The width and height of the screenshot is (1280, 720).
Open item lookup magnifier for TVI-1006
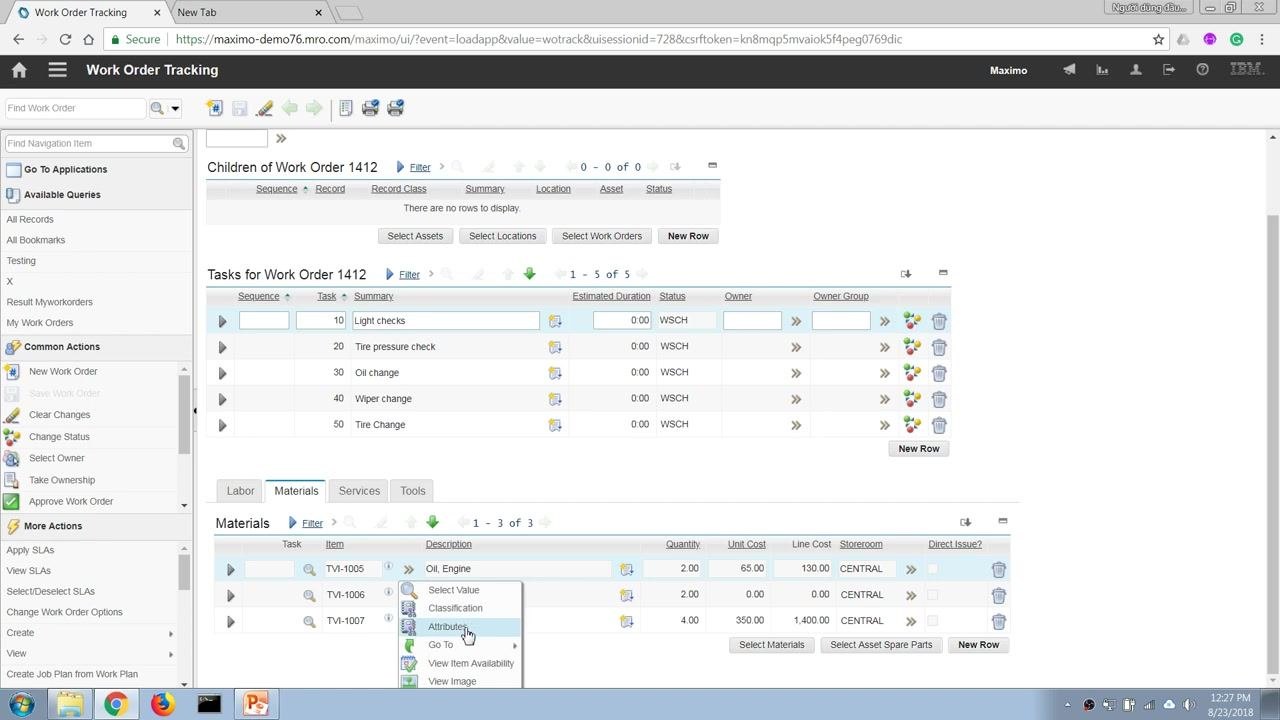click(309, 595)
